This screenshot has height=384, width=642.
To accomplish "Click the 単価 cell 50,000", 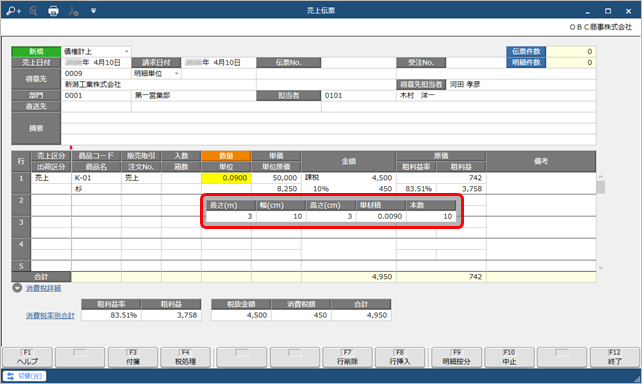I will pos(276,178).
